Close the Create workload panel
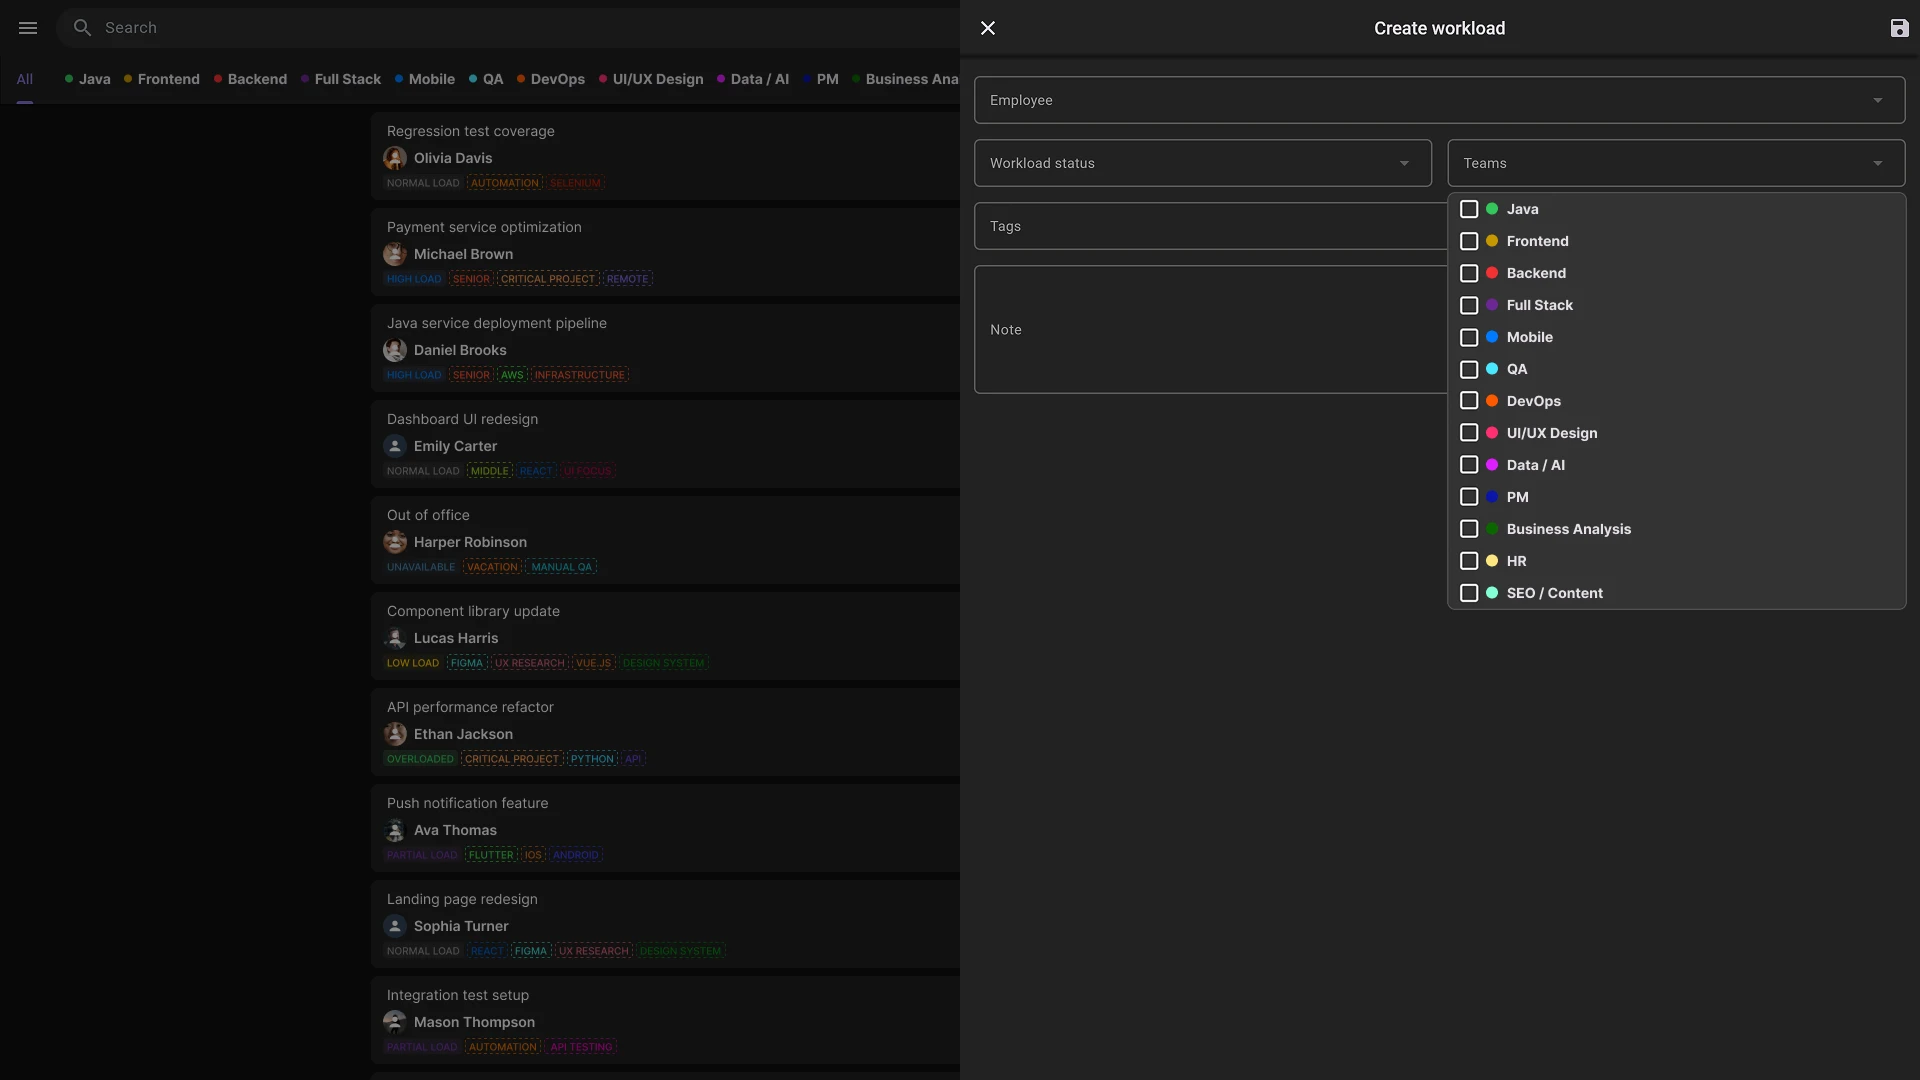1920x1080 pixels. (x=988, y=28)
